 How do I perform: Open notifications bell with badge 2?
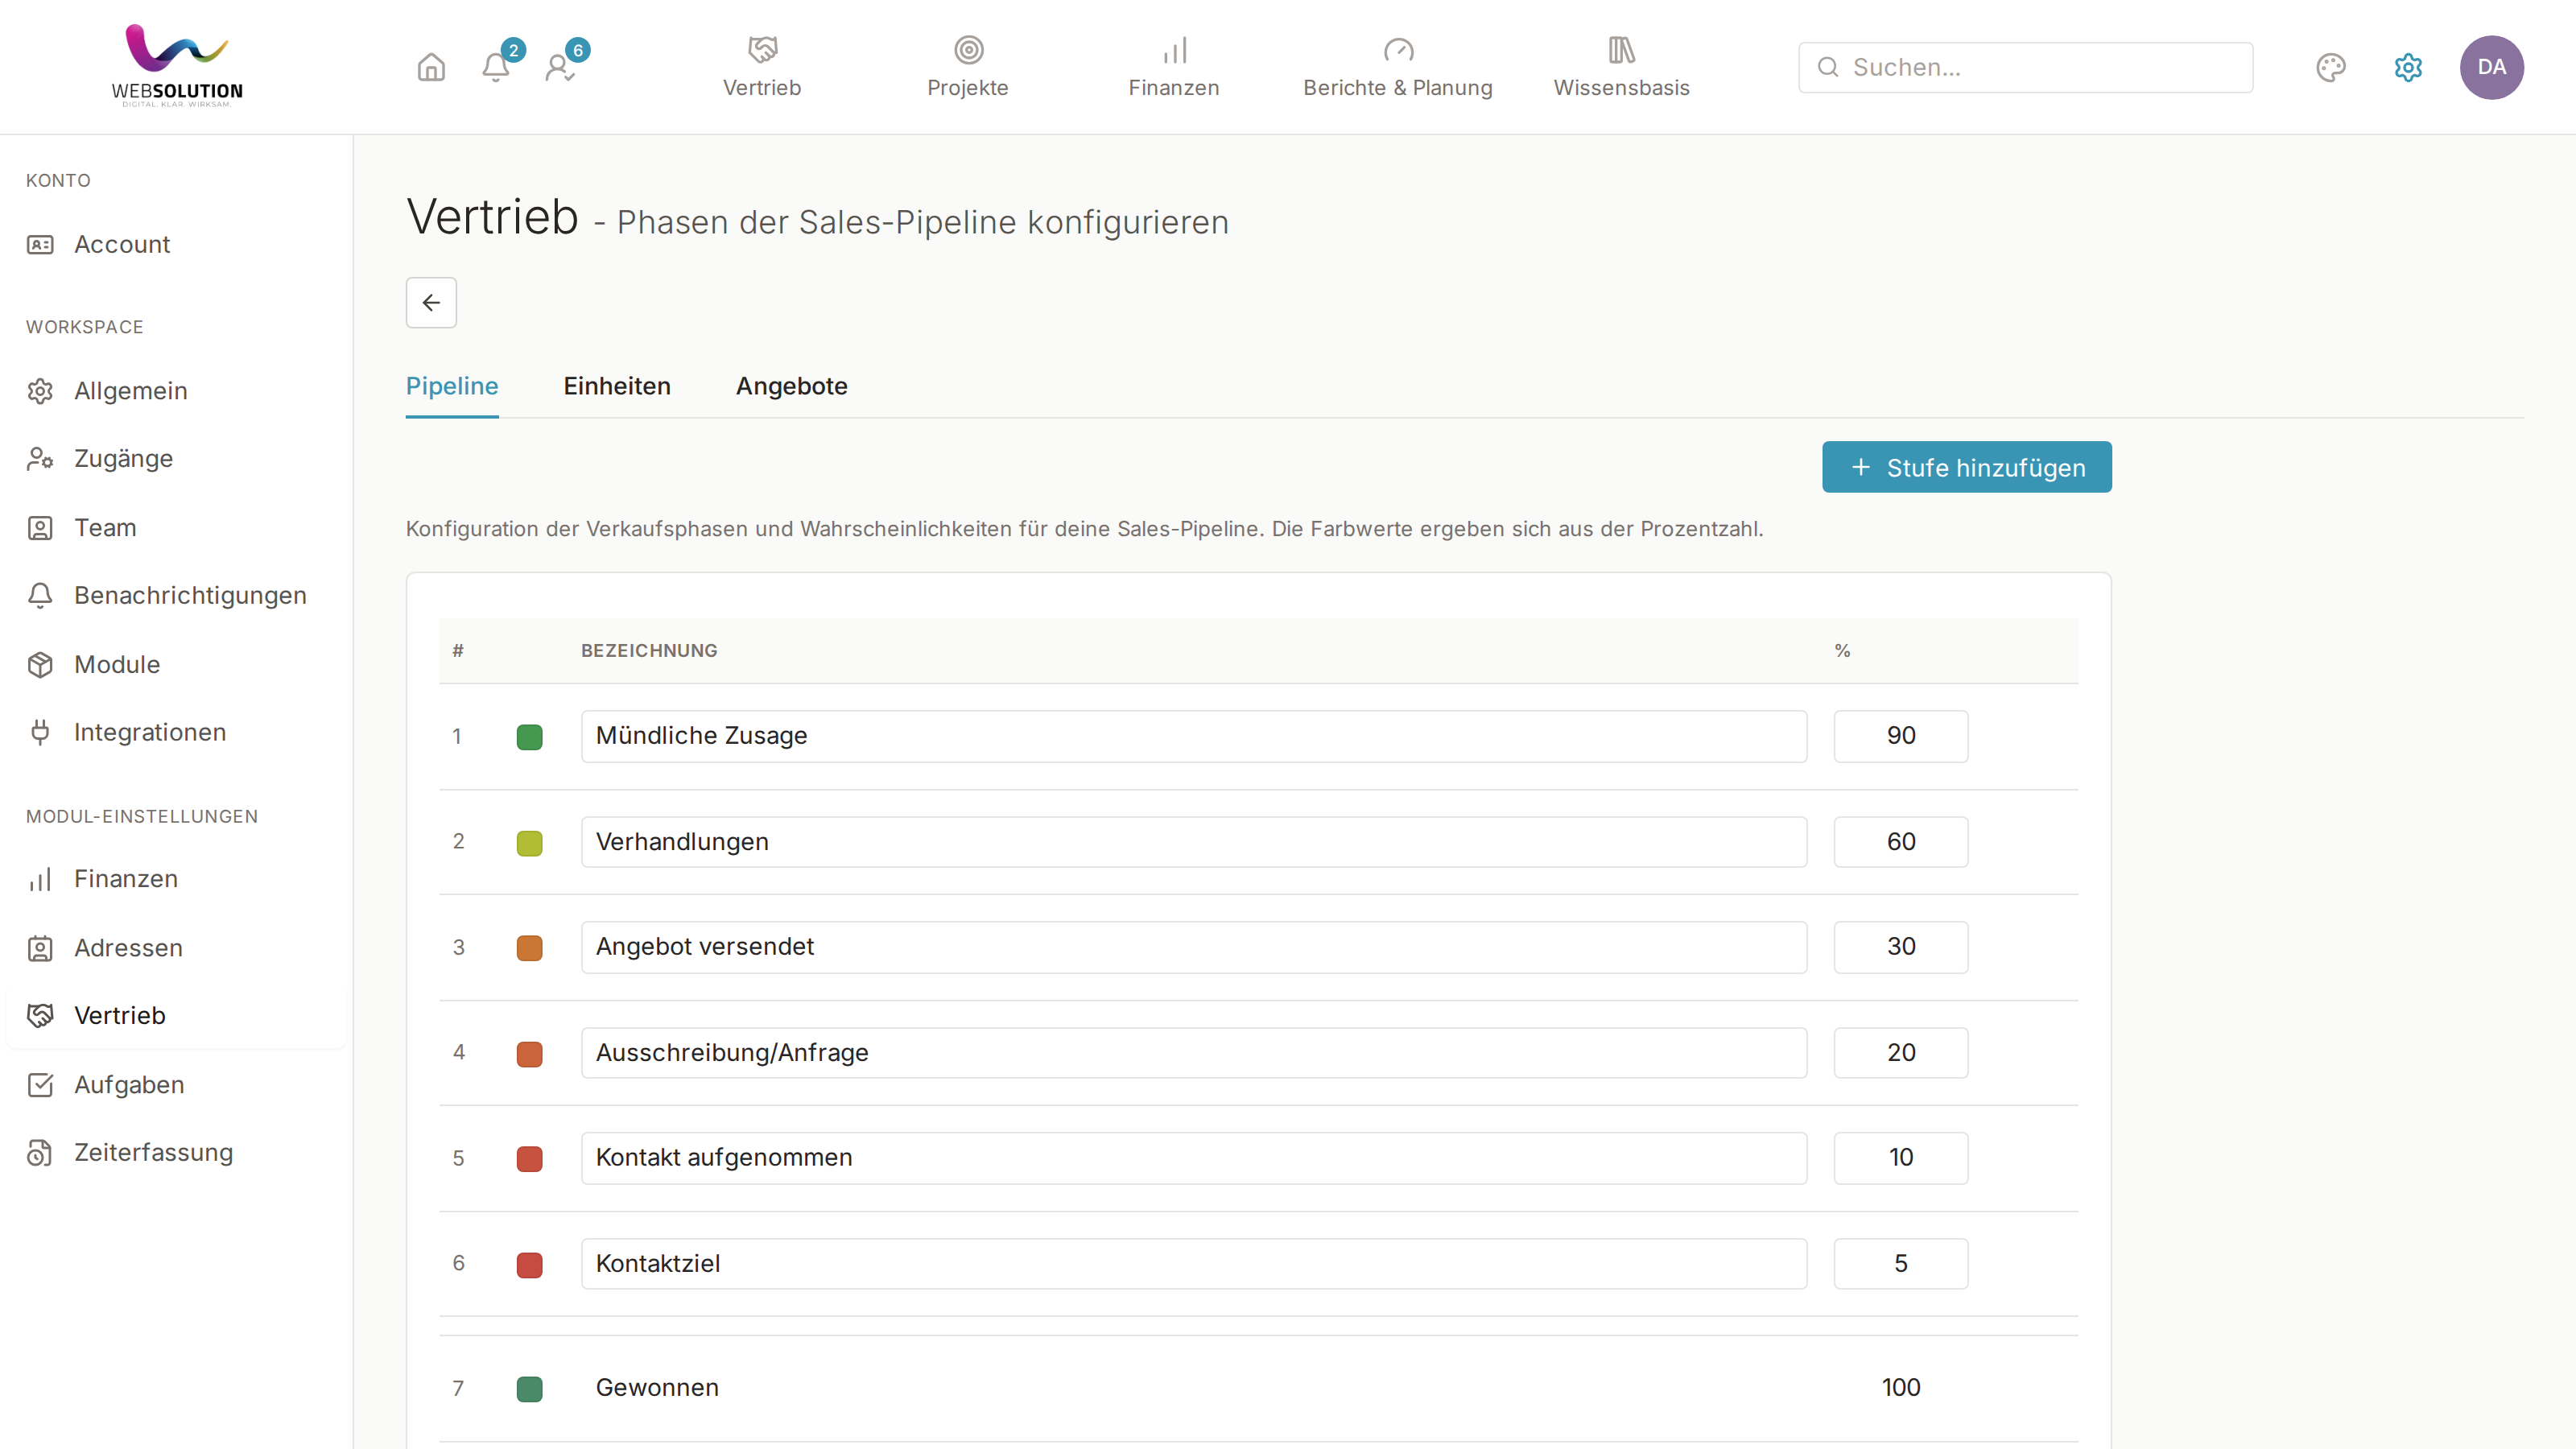point(496,67)
